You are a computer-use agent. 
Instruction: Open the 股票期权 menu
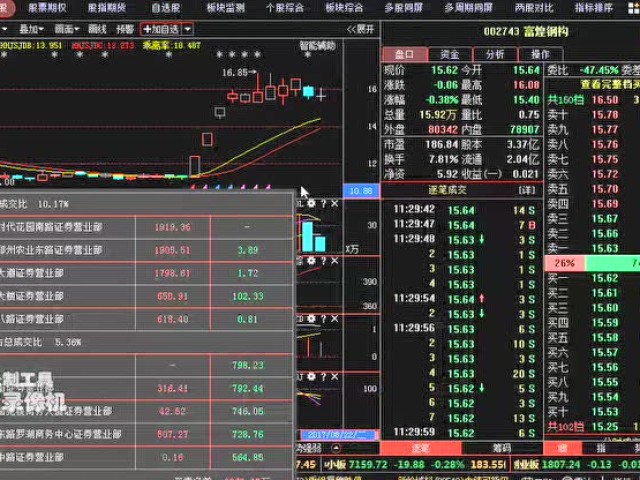(x=48, y=8)
